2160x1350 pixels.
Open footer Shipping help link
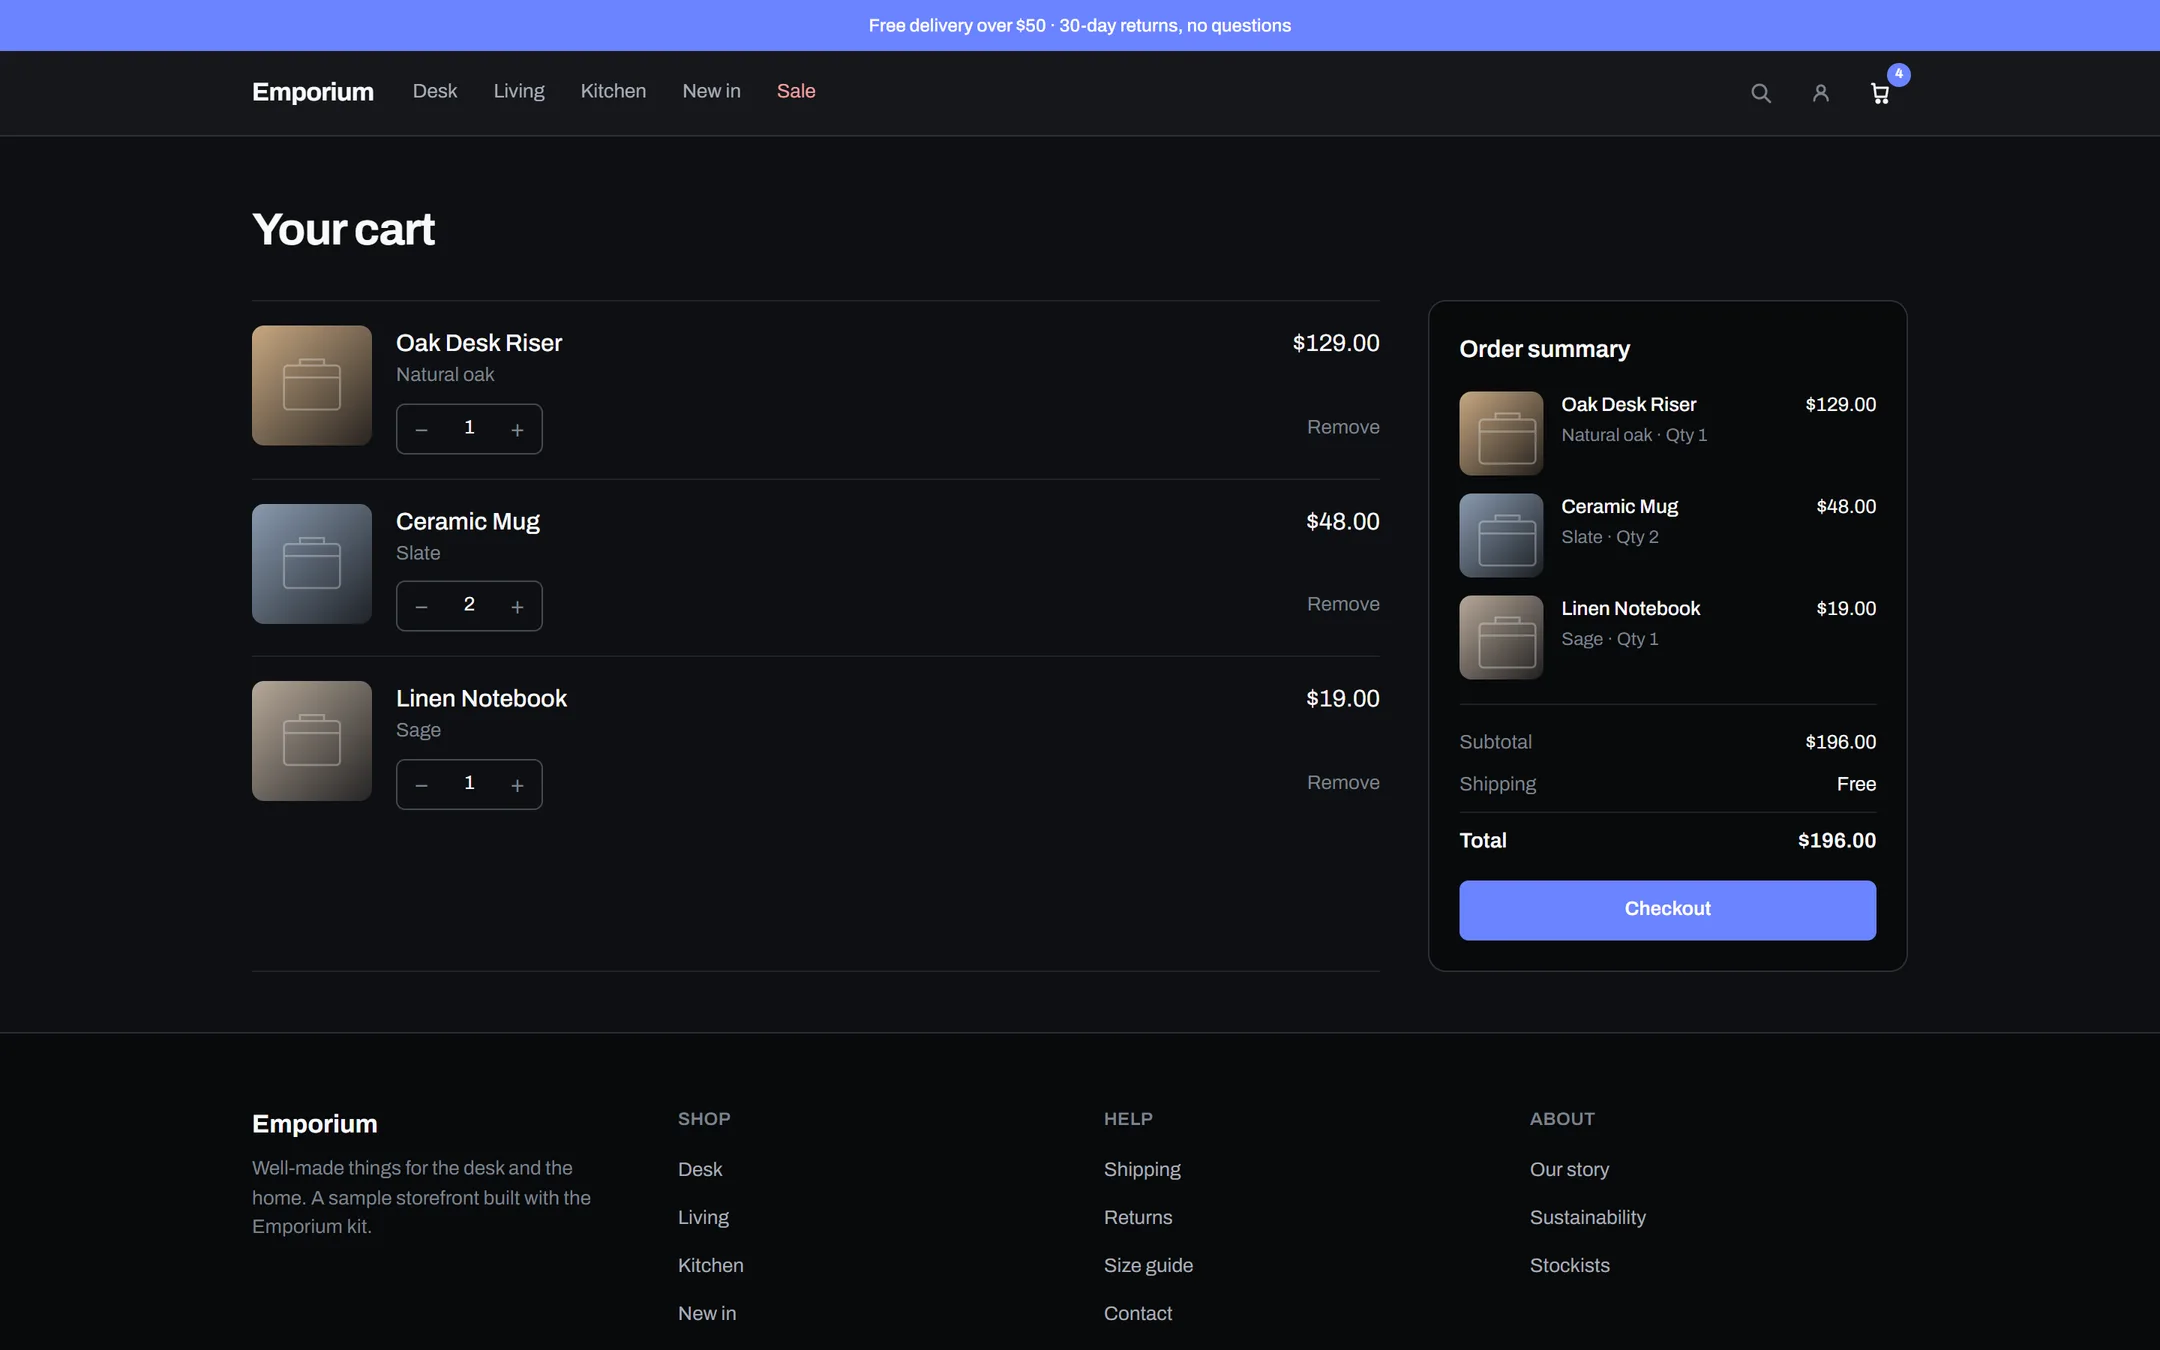click(x=1142, y=1169)
